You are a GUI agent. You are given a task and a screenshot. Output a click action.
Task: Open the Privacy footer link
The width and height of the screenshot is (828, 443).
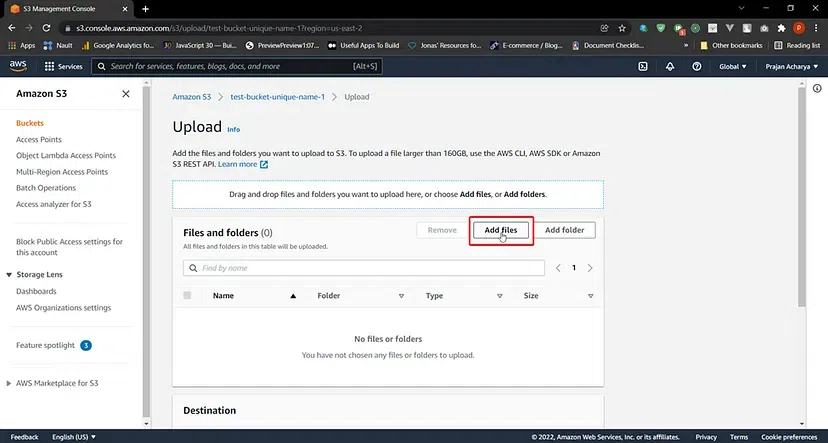[x=706, y=437]
